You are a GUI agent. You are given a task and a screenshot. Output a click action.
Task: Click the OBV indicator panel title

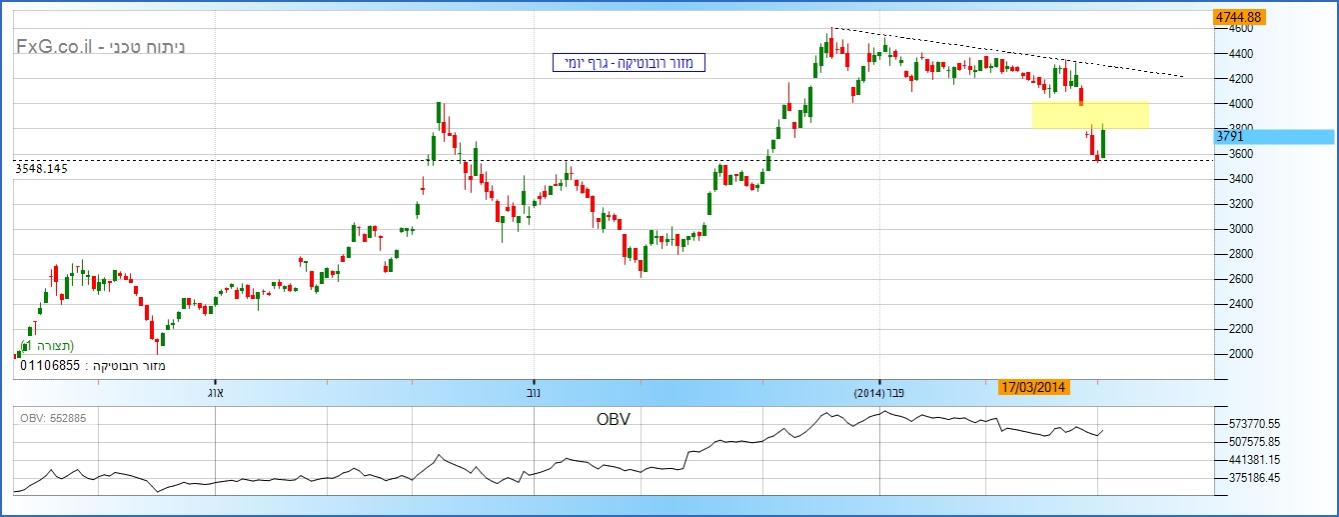pyautogui.click(x=613, y=418)
